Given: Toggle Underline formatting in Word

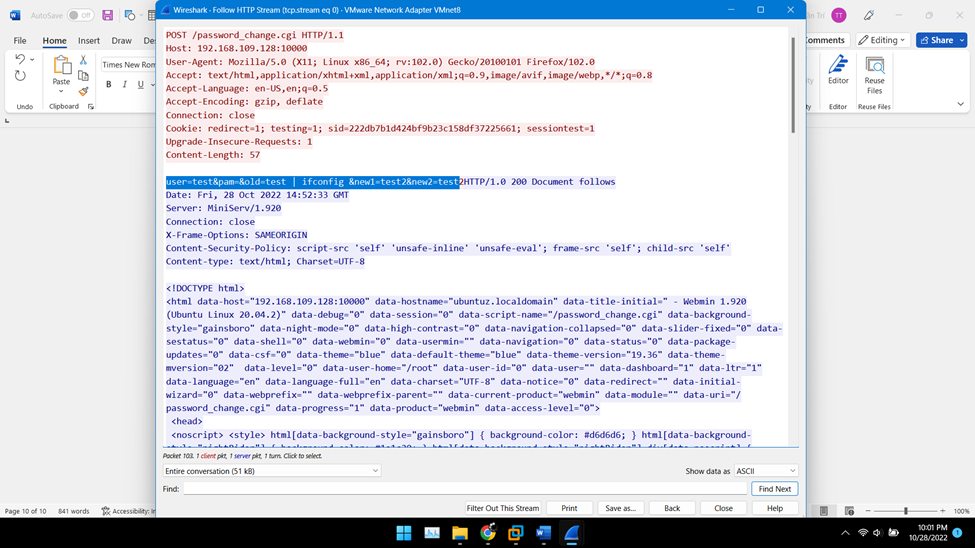Looking at the screenshot, I should (141, 85).
